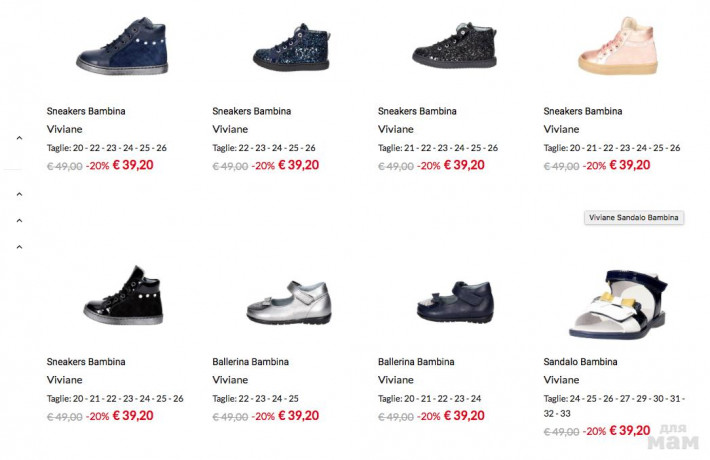Image resolution: width=710 pixels, height=460 pixels.
Task: Click the second chevron in left sidebar
Action: [x=19, y=194]
